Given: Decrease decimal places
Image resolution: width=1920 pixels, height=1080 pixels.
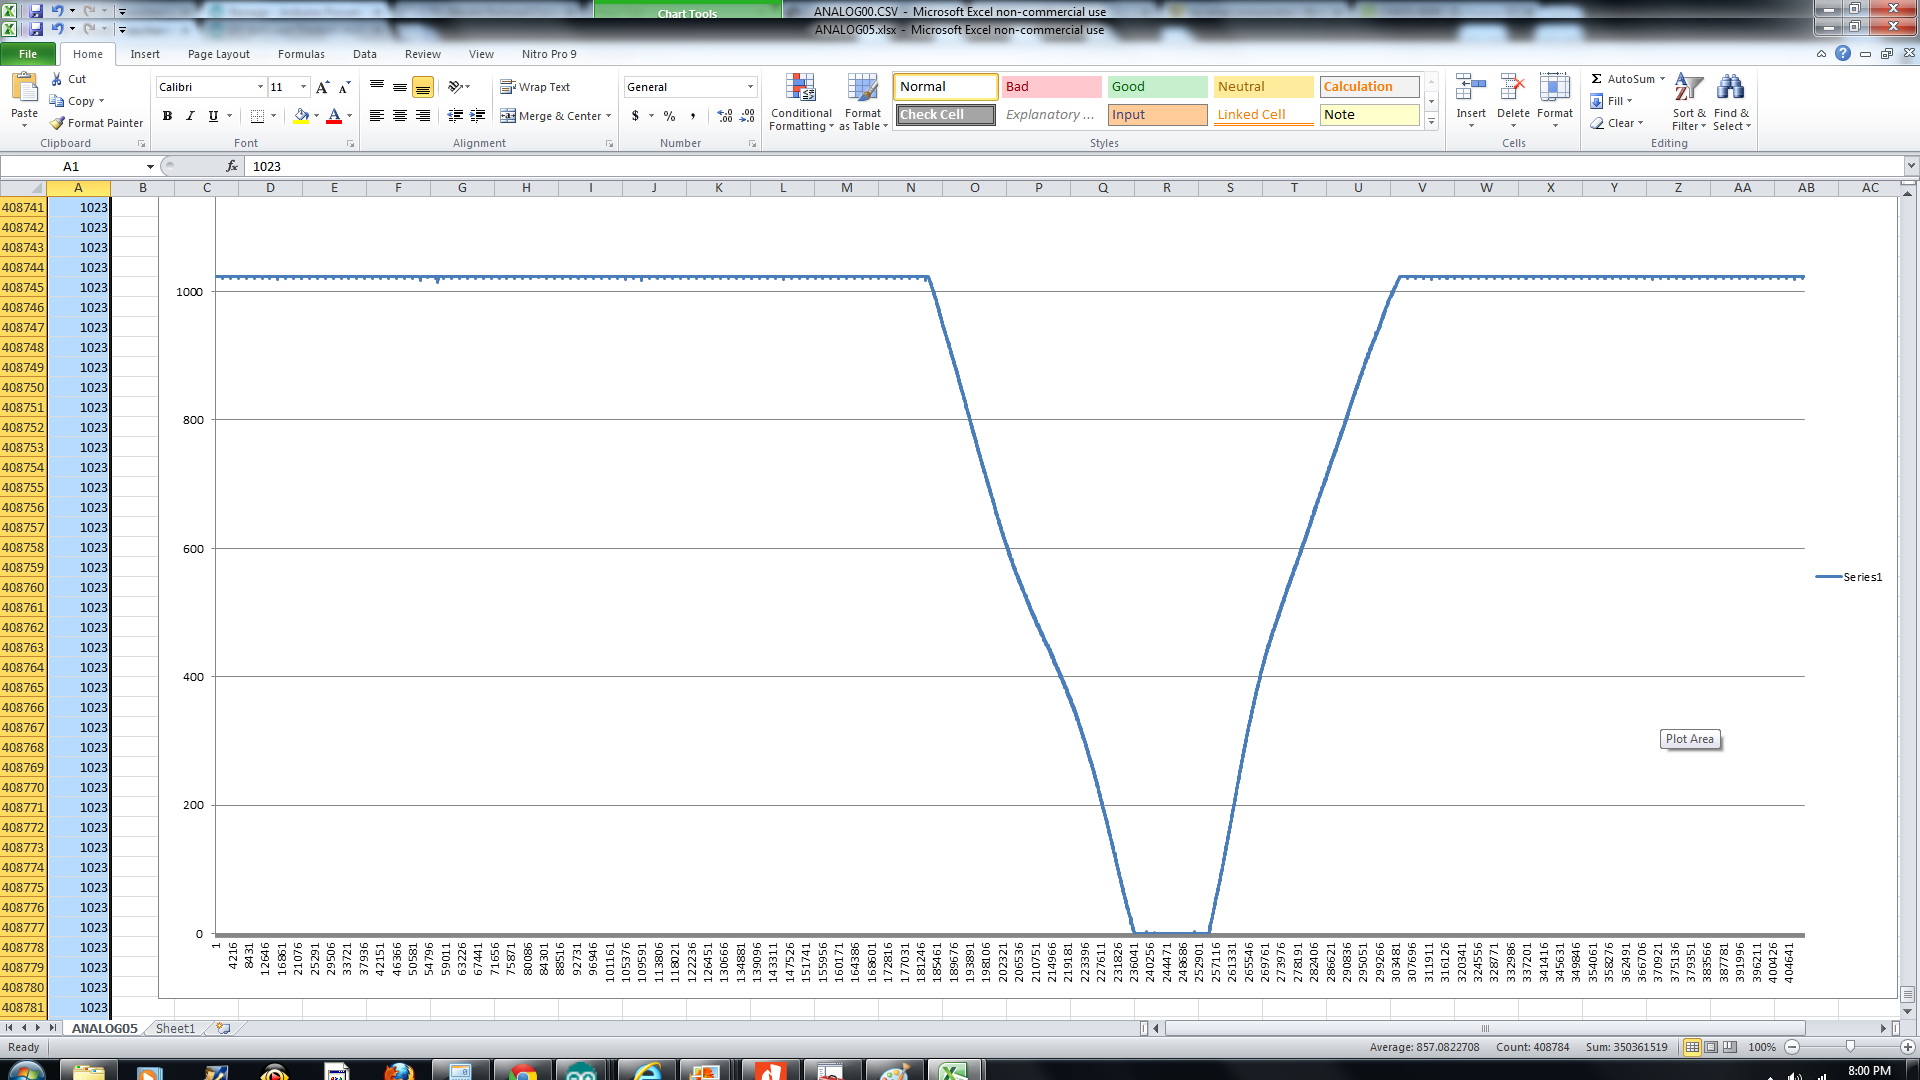Looking at the screenshot, I should tap(748, 116).
